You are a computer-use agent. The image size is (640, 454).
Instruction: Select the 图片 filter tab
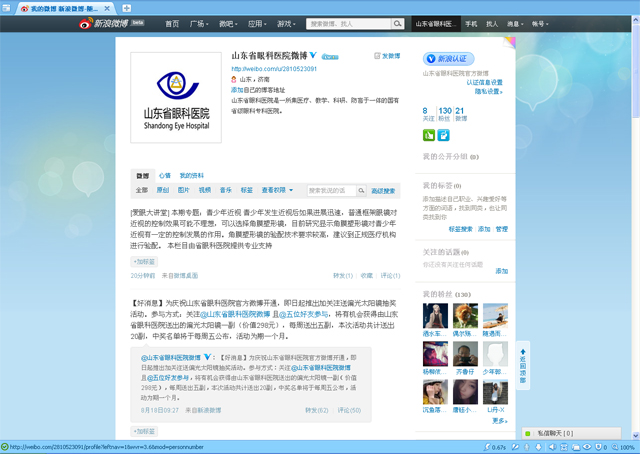(x=183, y=190)
